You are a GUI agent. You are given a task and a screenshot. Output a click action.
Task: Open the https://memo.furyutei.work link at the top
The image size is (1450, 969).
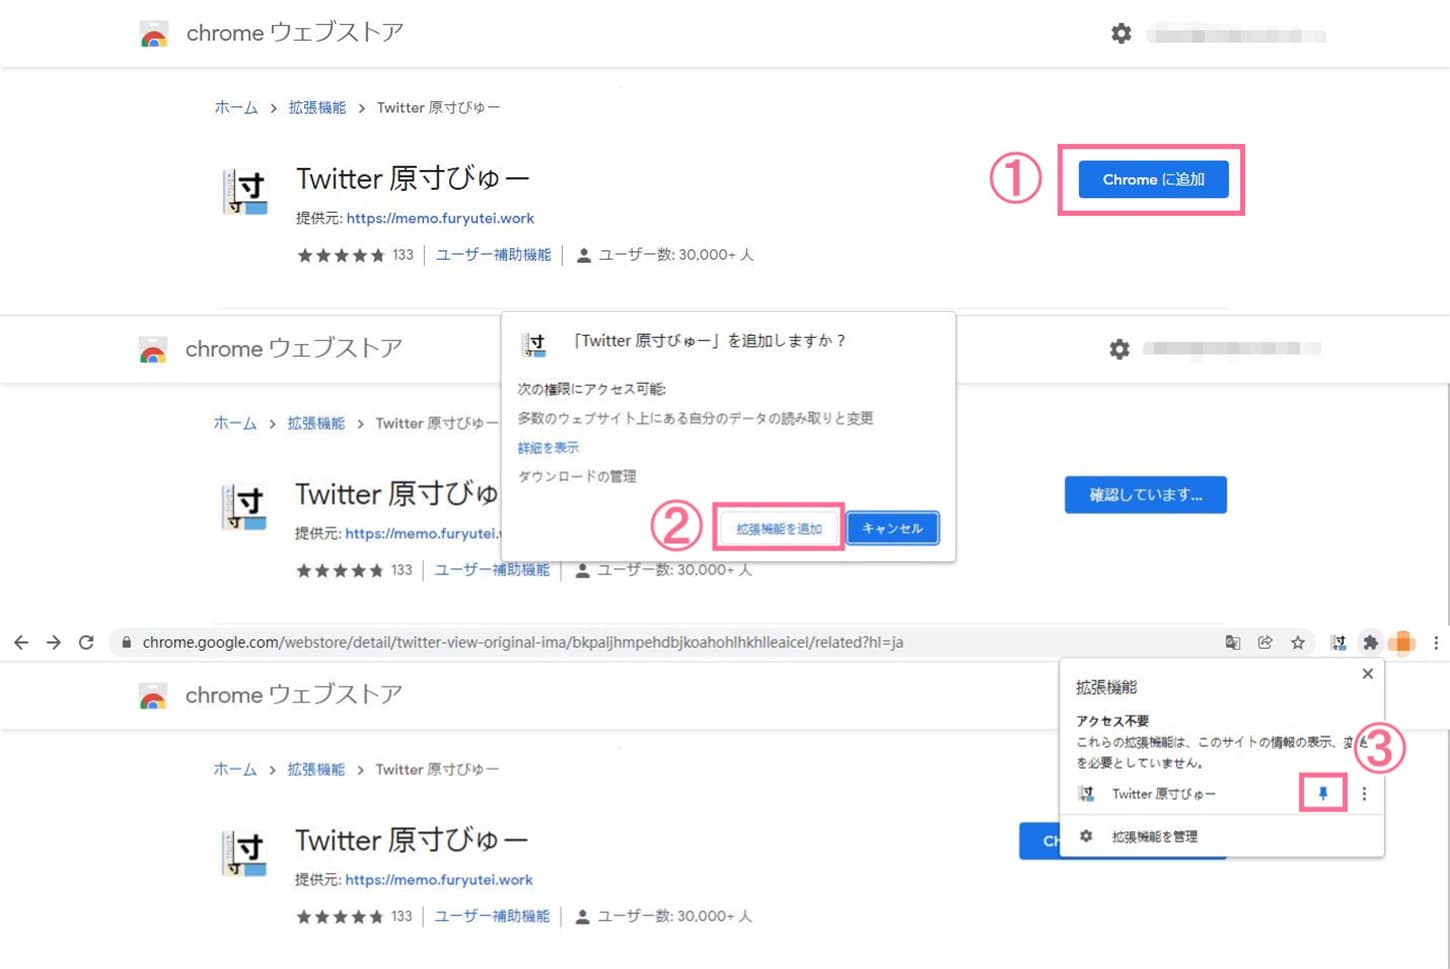click(440, 218)
